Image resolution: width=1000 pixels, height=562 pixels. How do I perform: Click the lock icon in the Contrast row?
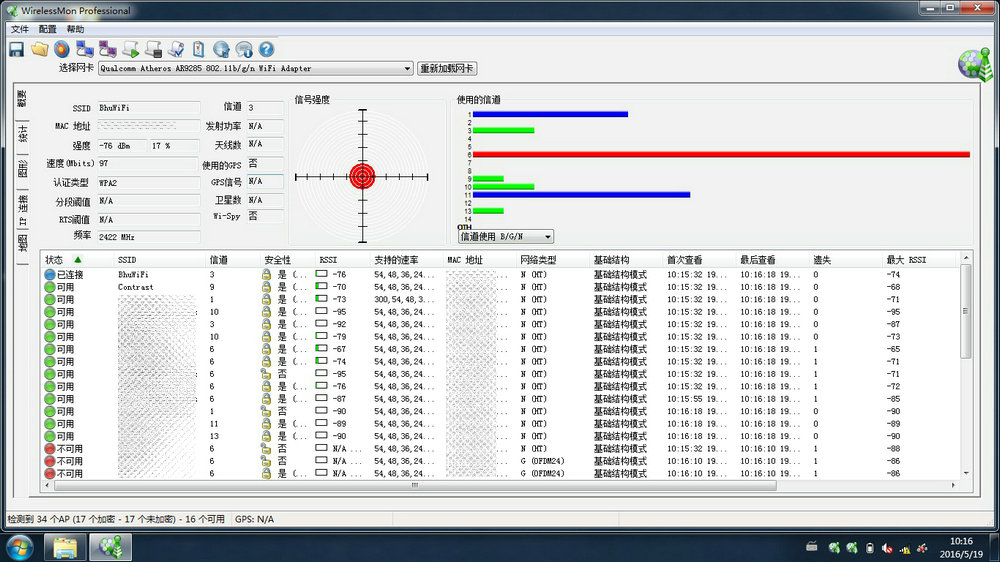[266, 287]
